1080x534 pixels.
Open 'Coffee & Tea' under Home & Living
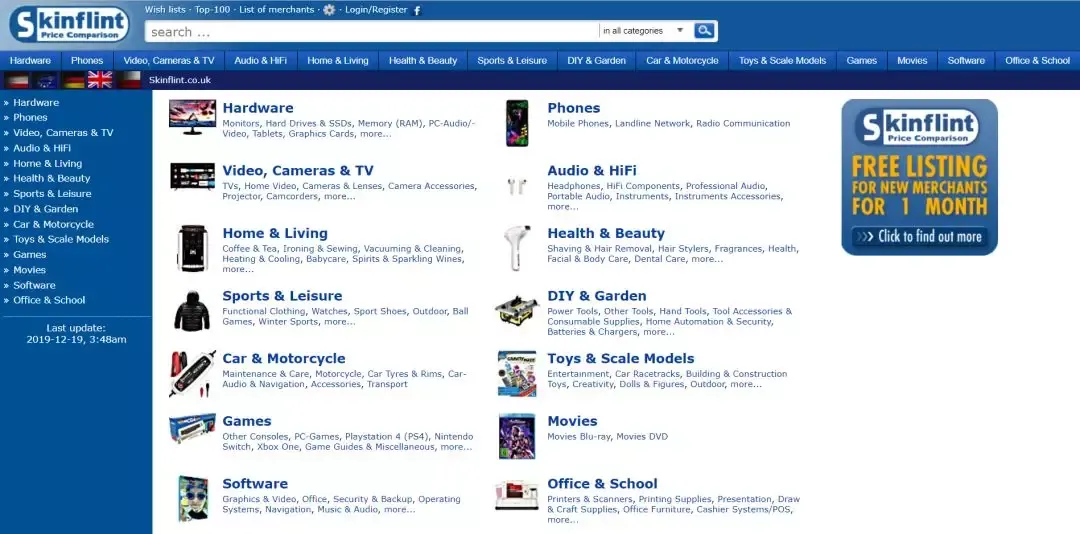[248, 249]
